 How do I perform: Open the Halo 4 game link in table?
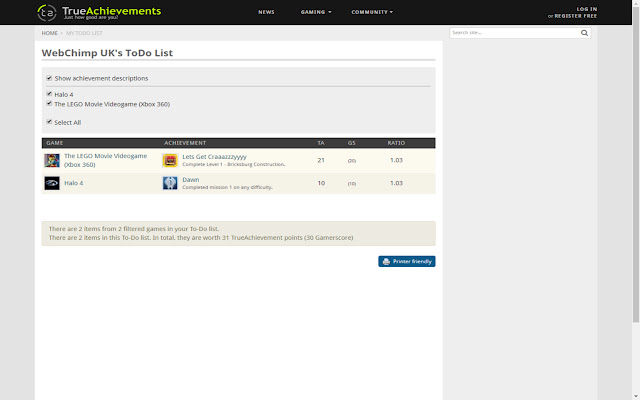pyautogui.click(x=73, y=183)
